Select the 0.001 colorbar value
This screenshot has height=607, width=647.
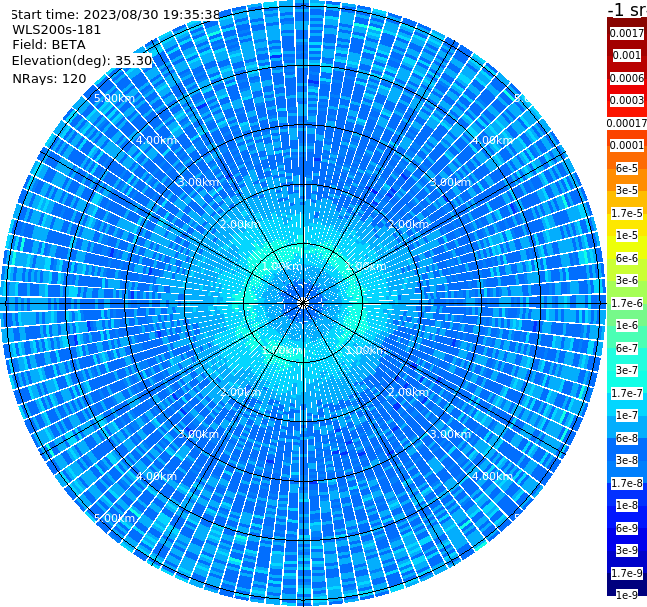(627, 55)
